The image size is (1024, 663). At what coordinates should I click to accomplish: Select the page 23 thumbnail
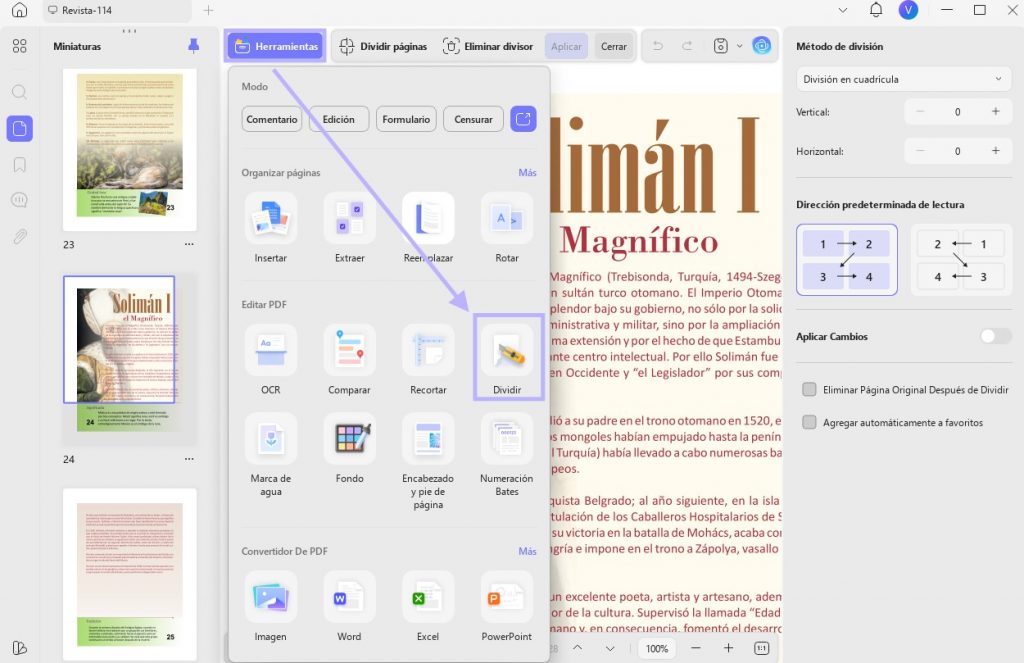pos(129,150)
